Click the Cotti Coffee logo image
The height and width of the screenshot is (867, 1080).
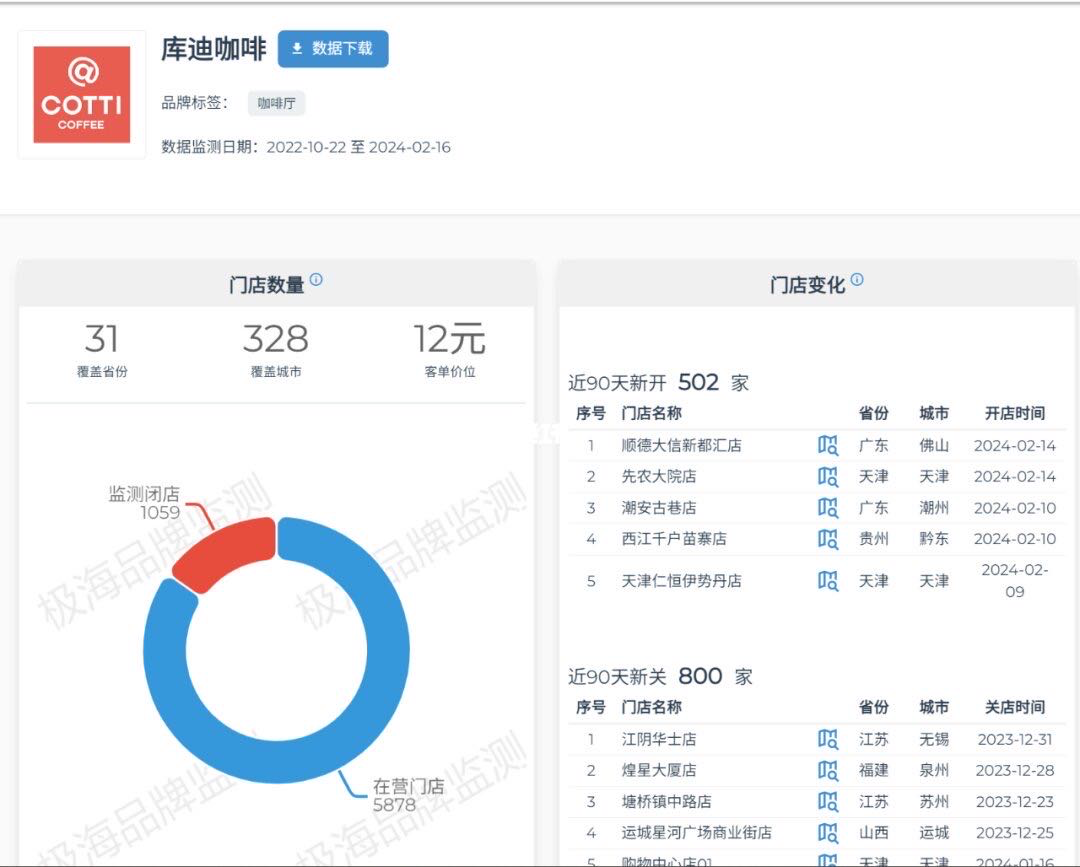tap(82, 94)
